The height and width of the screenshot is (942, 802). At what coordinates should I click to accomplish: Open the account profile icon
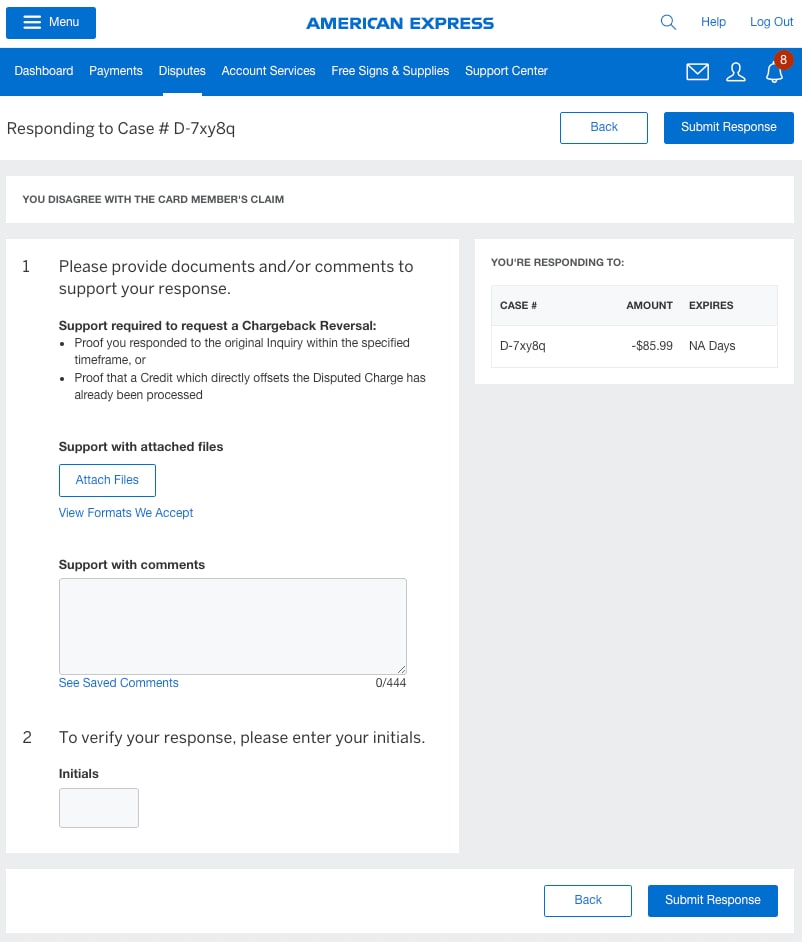pyautogui.click(x=736, y=71)
